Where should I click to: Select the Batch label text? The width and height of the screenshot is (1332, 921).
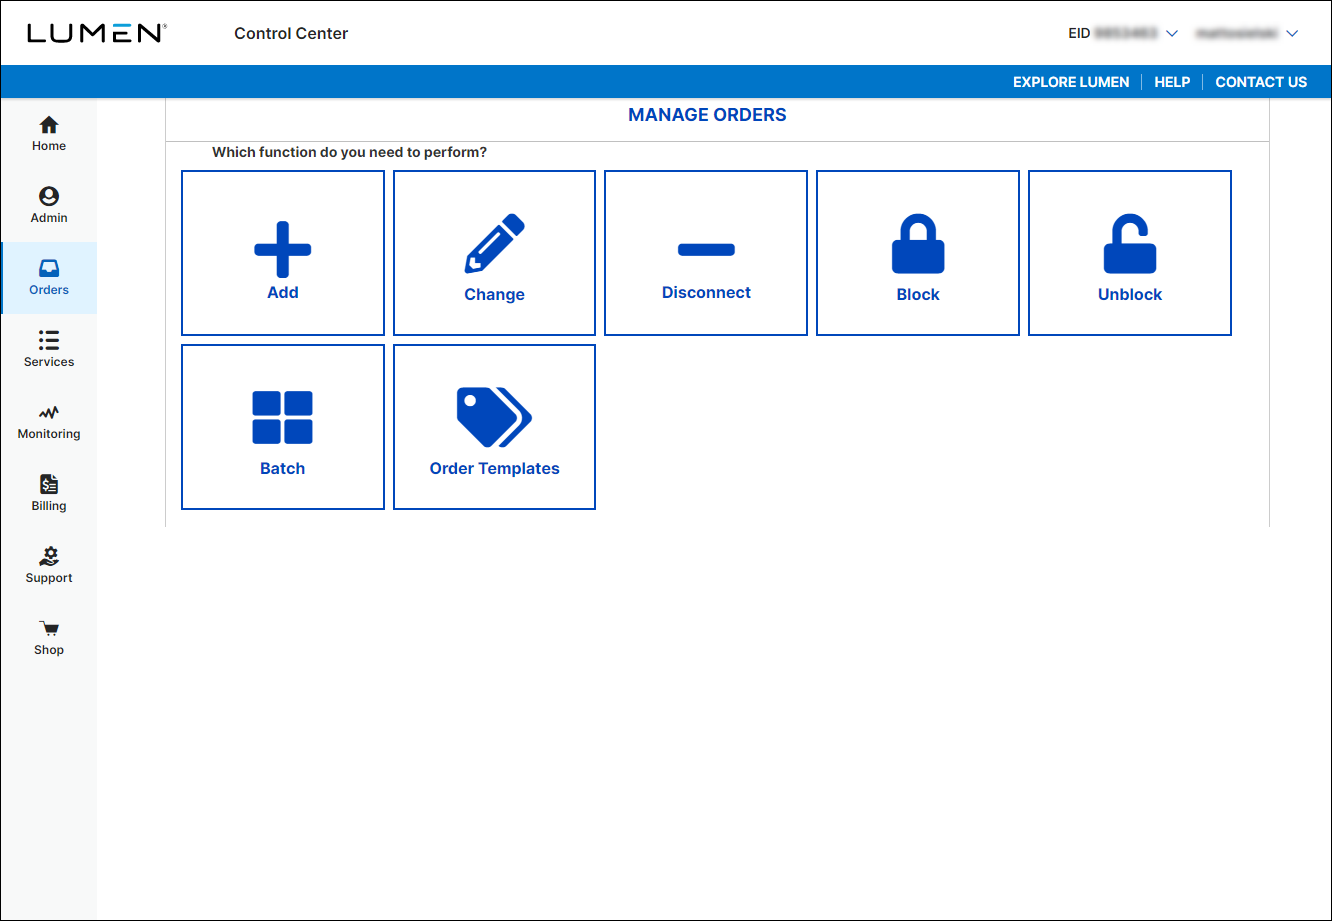pyautogui.click(x=283, y=468)
